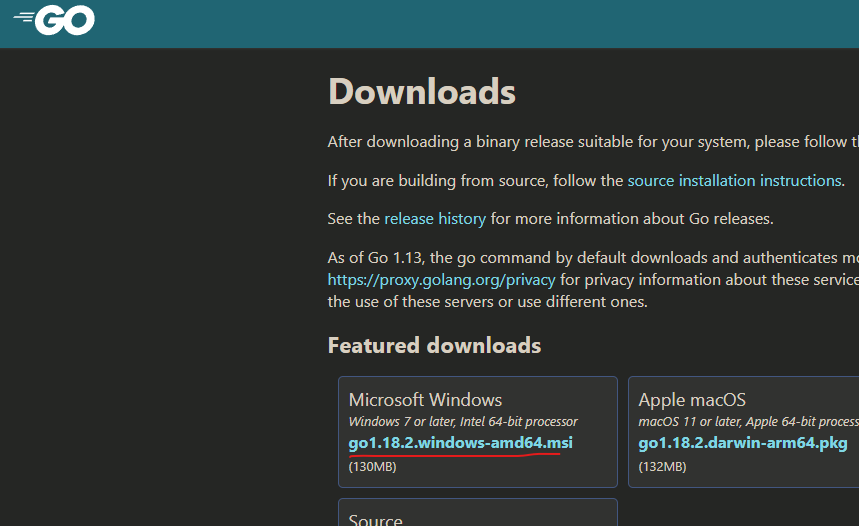This screenshot has width=859, height=526.
Task: Visit the proxy.golang.org/privacy link
Action: click(x=441, y=280)
